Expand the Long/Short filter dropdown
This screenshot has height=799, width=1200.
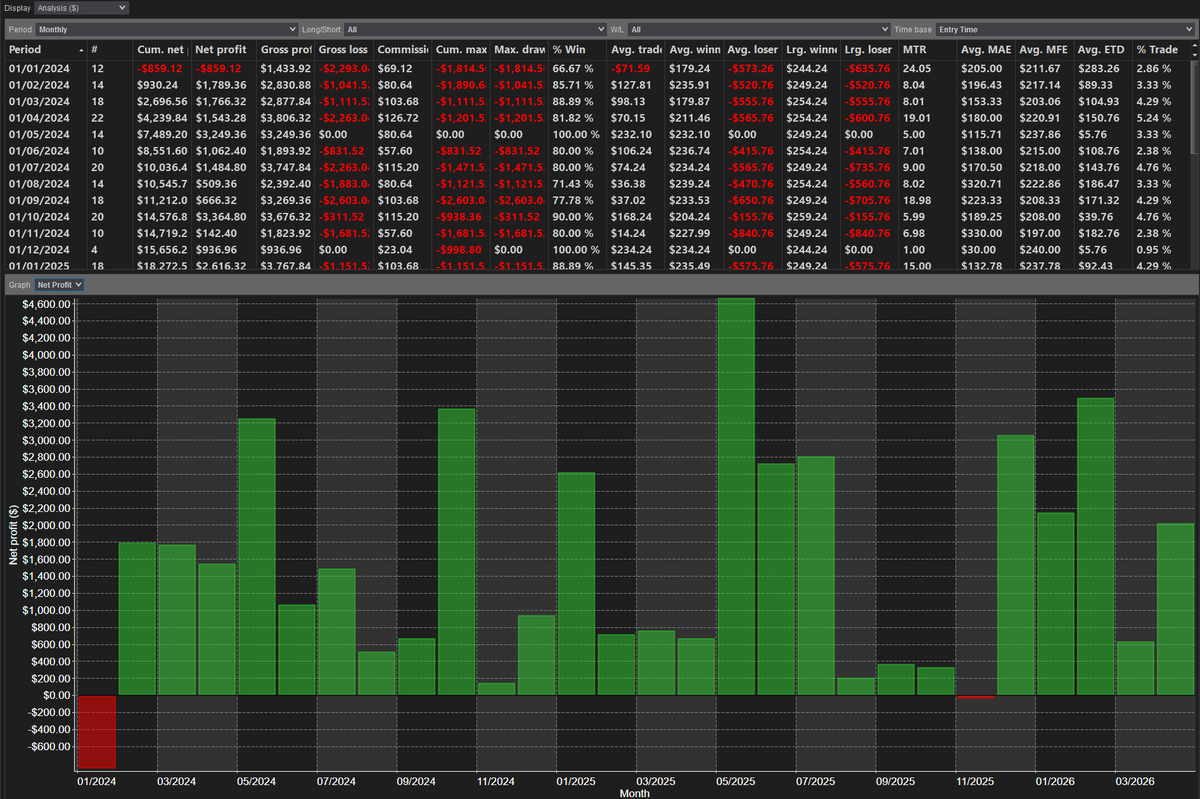(475, 30)
